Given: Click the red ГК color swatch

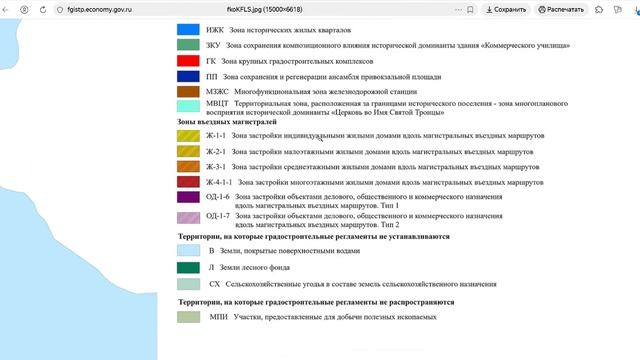Looking at the screenshot, I should 188,61.
